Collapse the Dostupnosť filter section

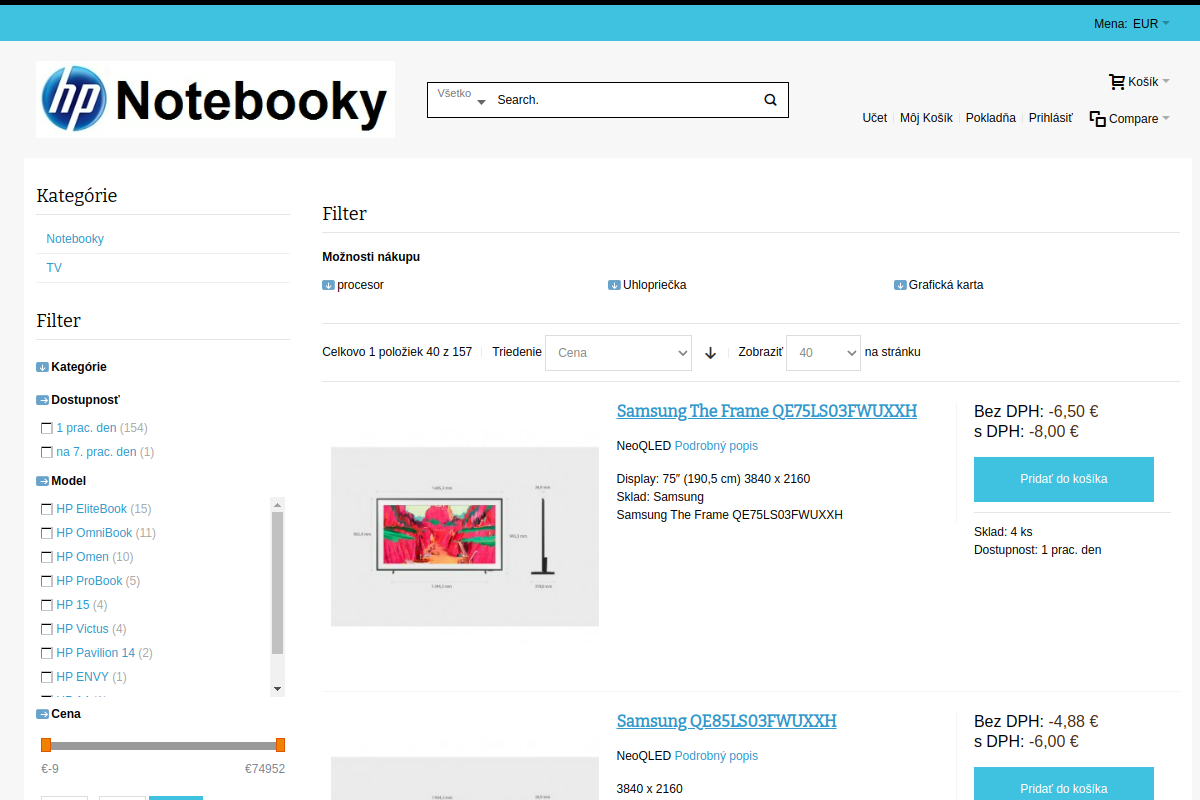click(42, 400)
